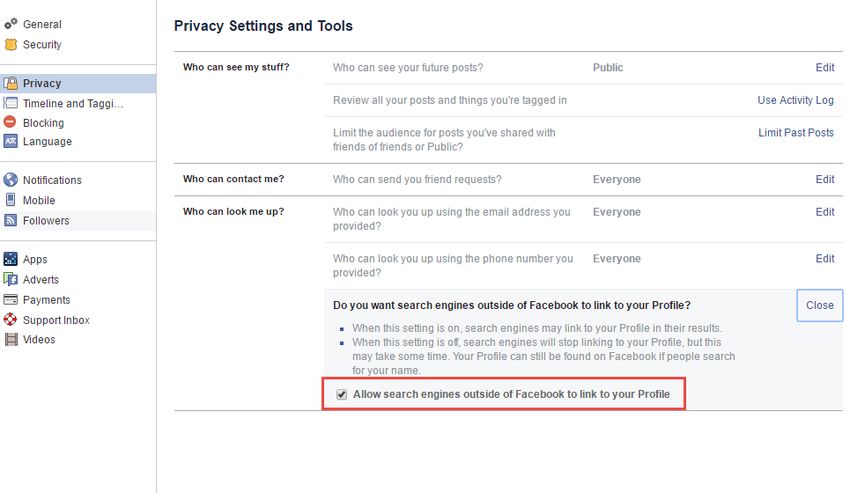Click the Notifications globe icon
Viewport: 850px width, 493px height.
click(x=10, y=180)
